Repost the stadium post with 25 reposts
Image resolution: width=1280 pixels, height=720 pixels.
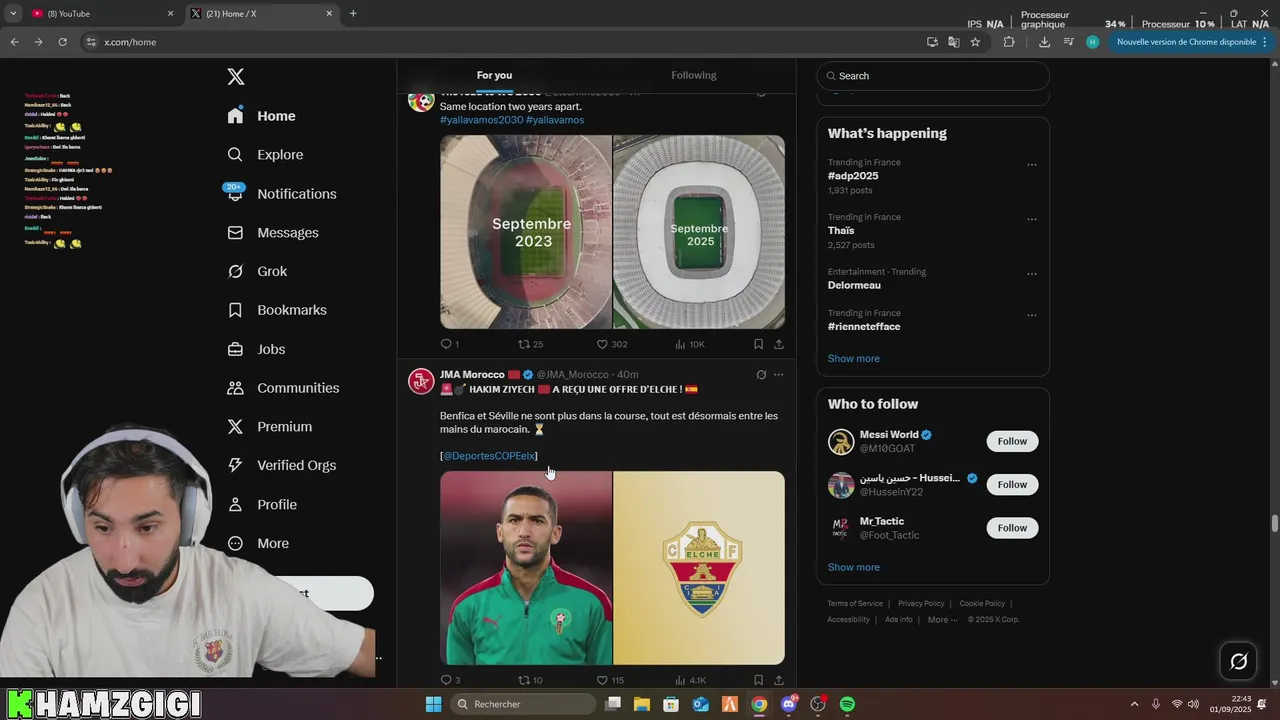pos(530,344)
